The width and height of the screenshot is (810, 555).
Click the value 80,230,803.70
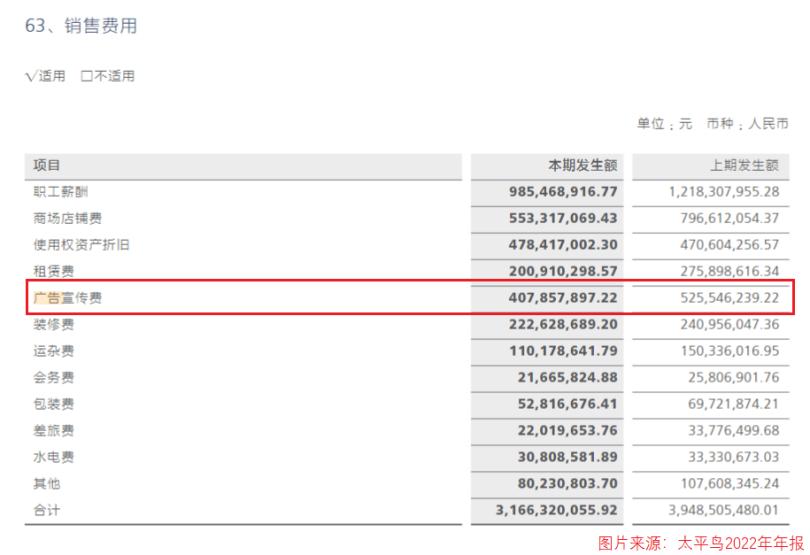[568, 484]
